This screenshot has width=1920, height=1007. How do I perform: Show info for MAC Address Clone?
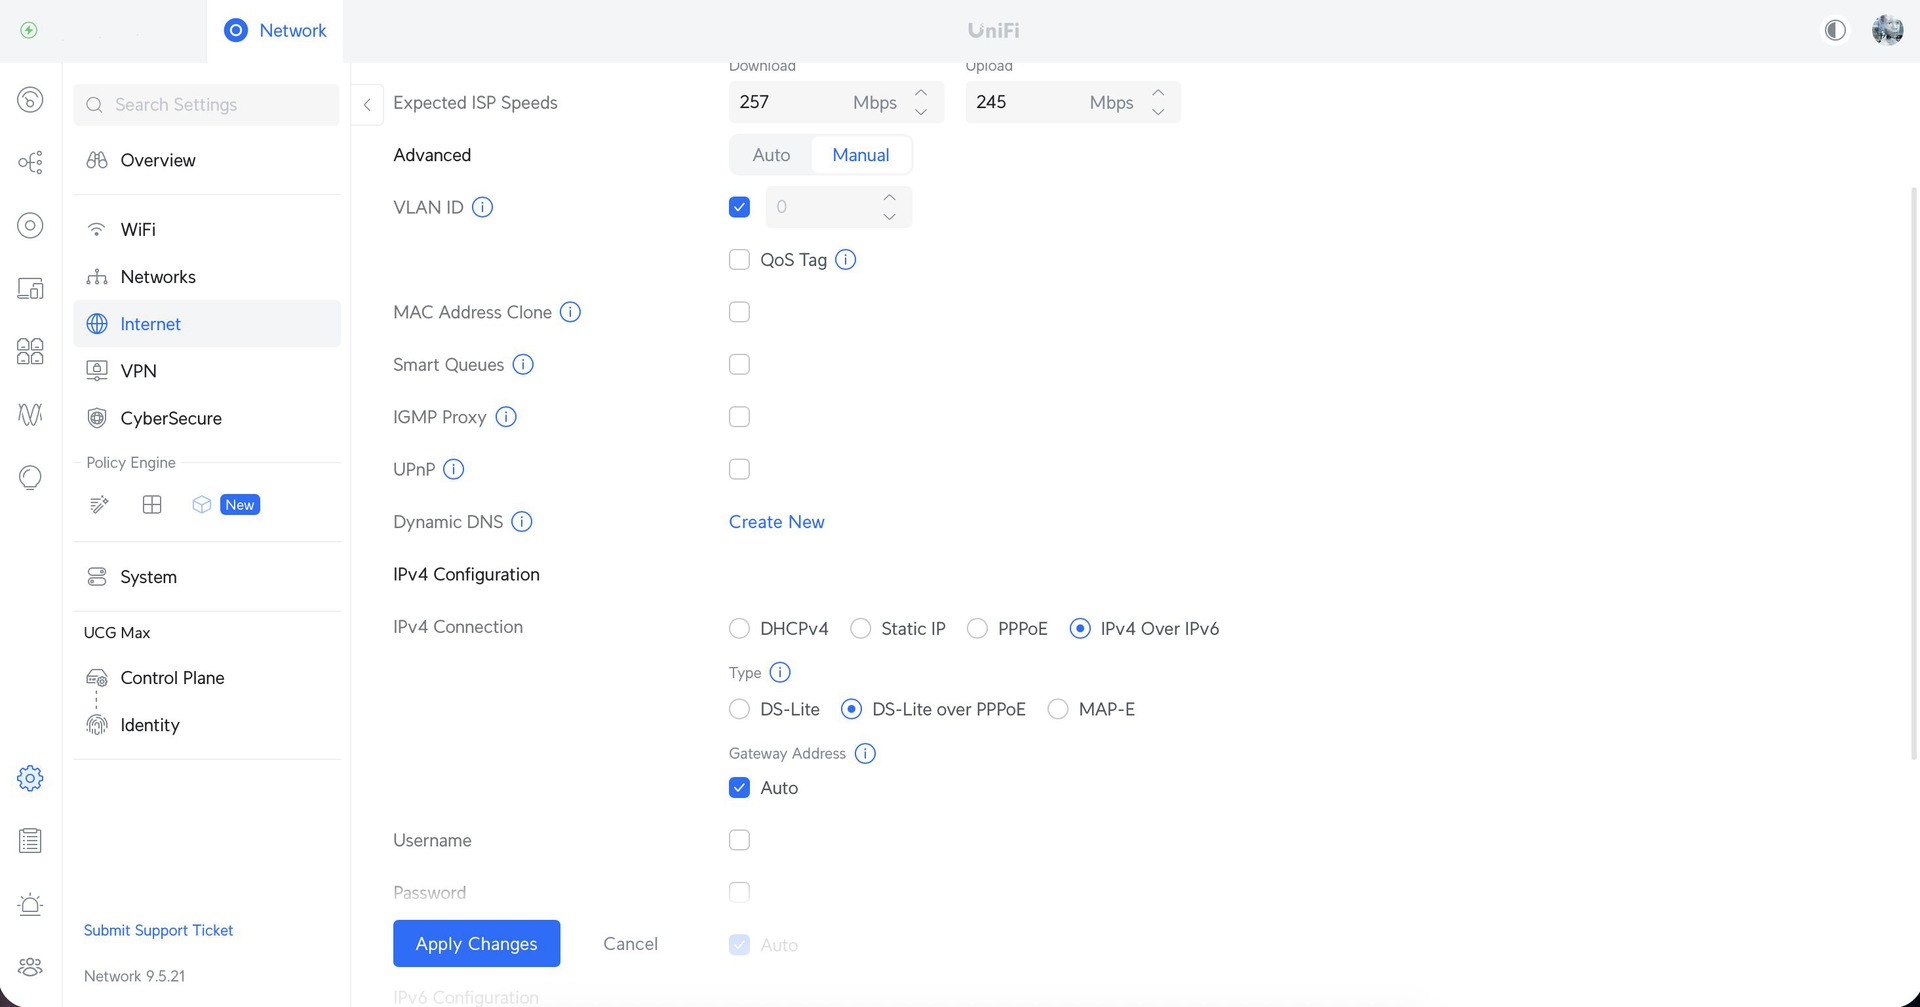[x=570, y=312]
